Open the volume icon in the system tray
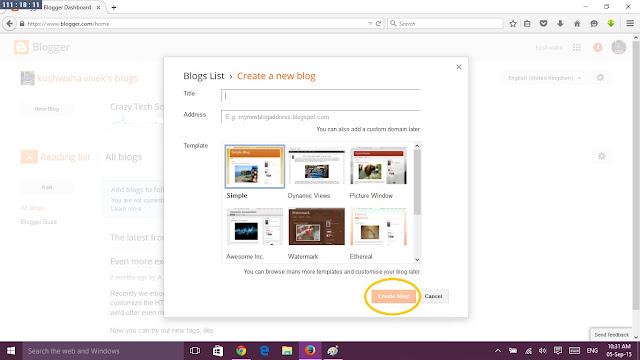This screenshot has height=360, width=640. click(x=542, y=351)
